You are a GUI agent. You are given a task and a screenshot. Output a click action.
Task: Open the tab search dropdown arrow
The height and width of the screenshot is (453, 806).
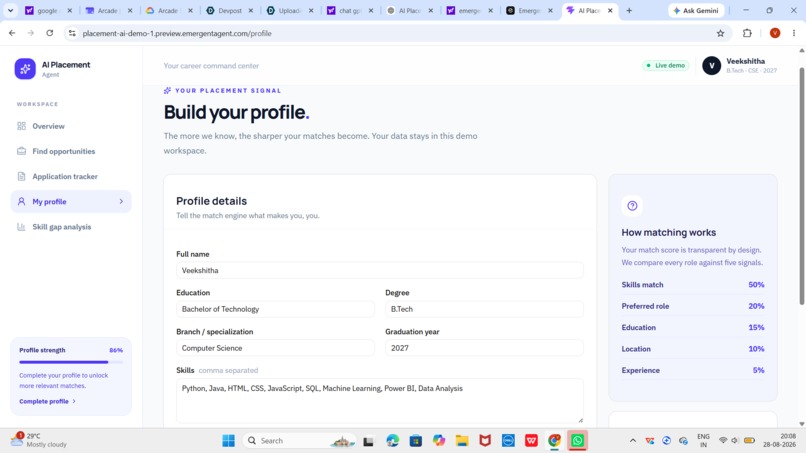click(x=10, y=10)
